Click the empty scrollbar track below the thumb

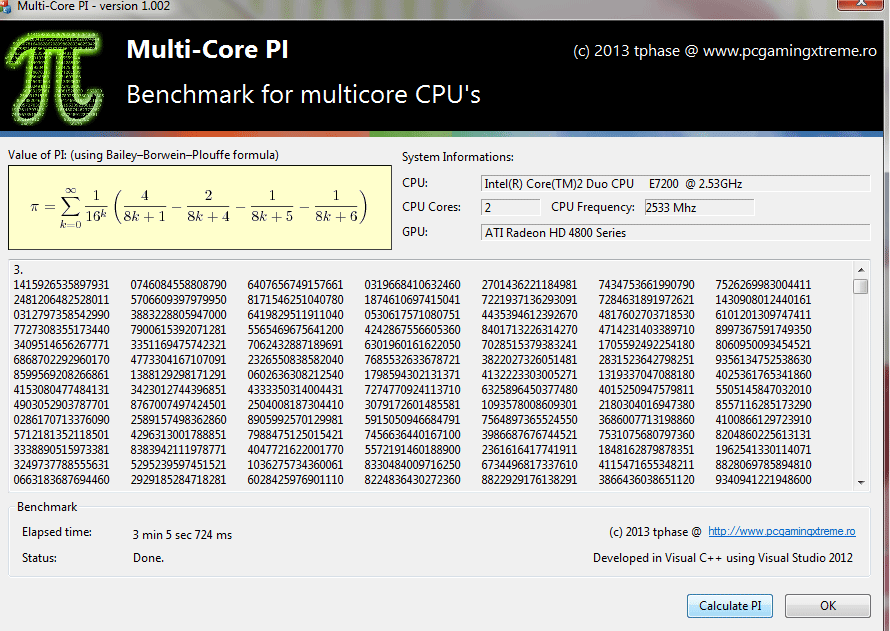tap(860, 390)
